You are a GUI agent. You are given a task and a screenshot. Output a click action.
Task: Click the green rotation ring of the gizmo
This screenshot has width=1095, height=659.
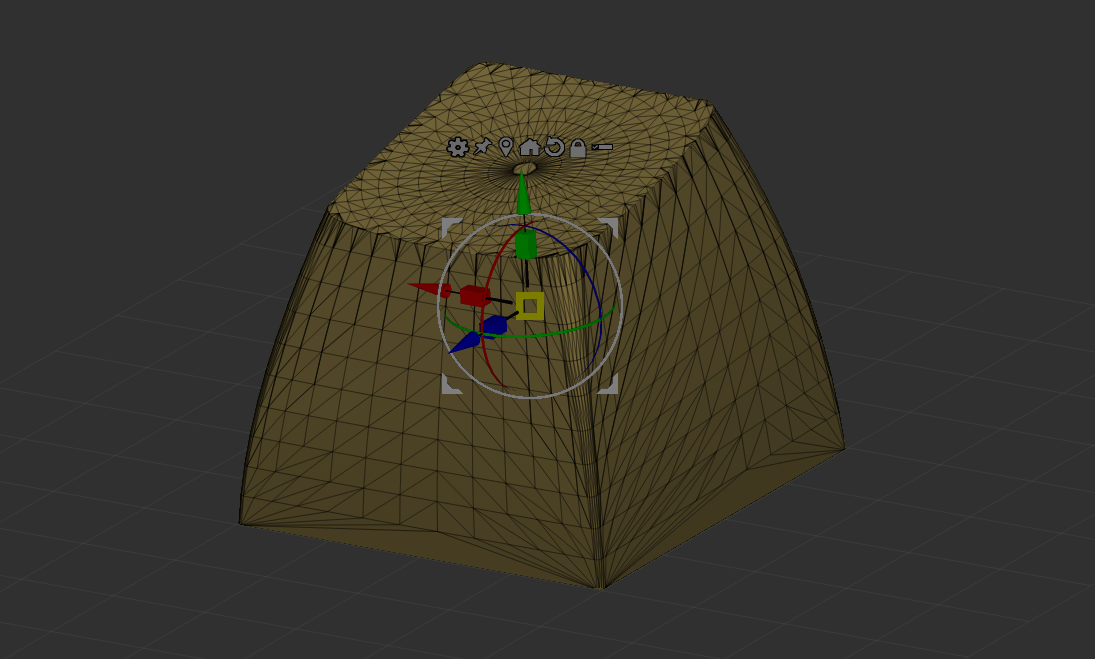(531, 336)
